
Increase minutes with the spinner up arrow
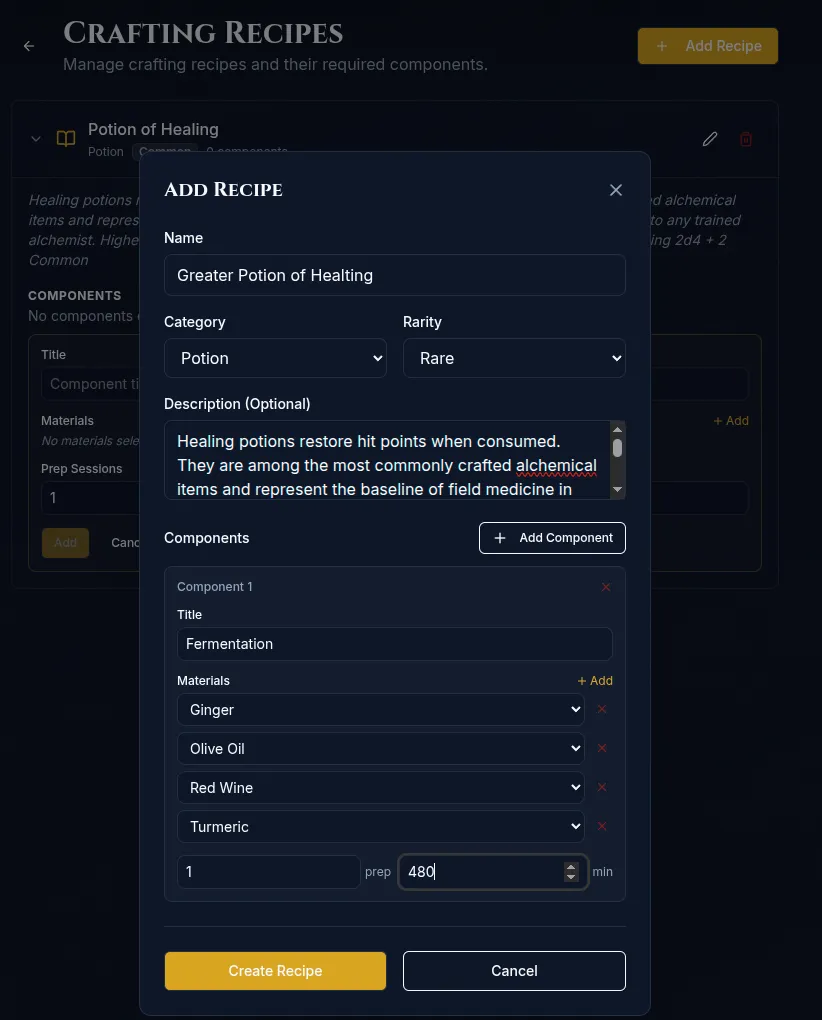pyautogui.click(x=571, y=867)
